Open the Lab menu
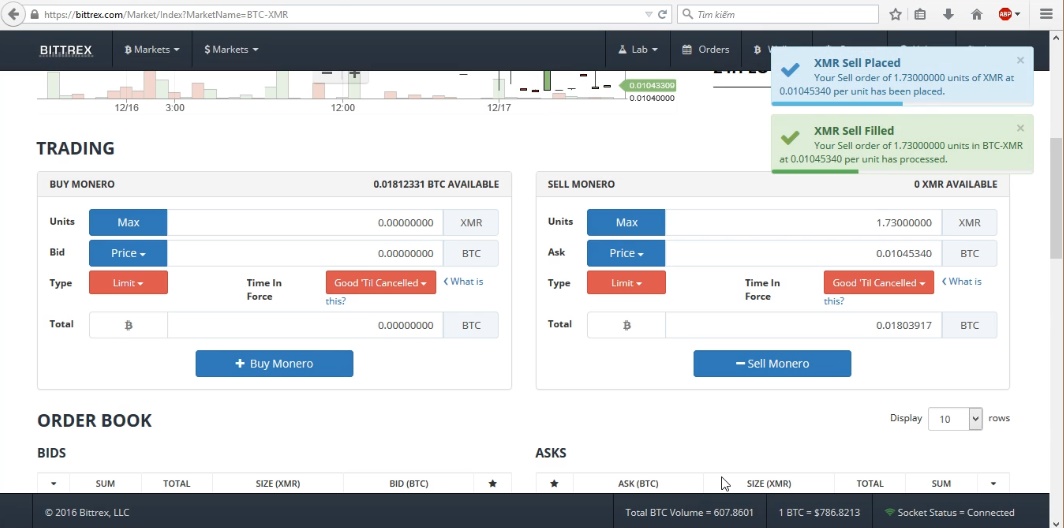Image resolution: width=1064 pixels, height=528 pixels. click(637, 50)
